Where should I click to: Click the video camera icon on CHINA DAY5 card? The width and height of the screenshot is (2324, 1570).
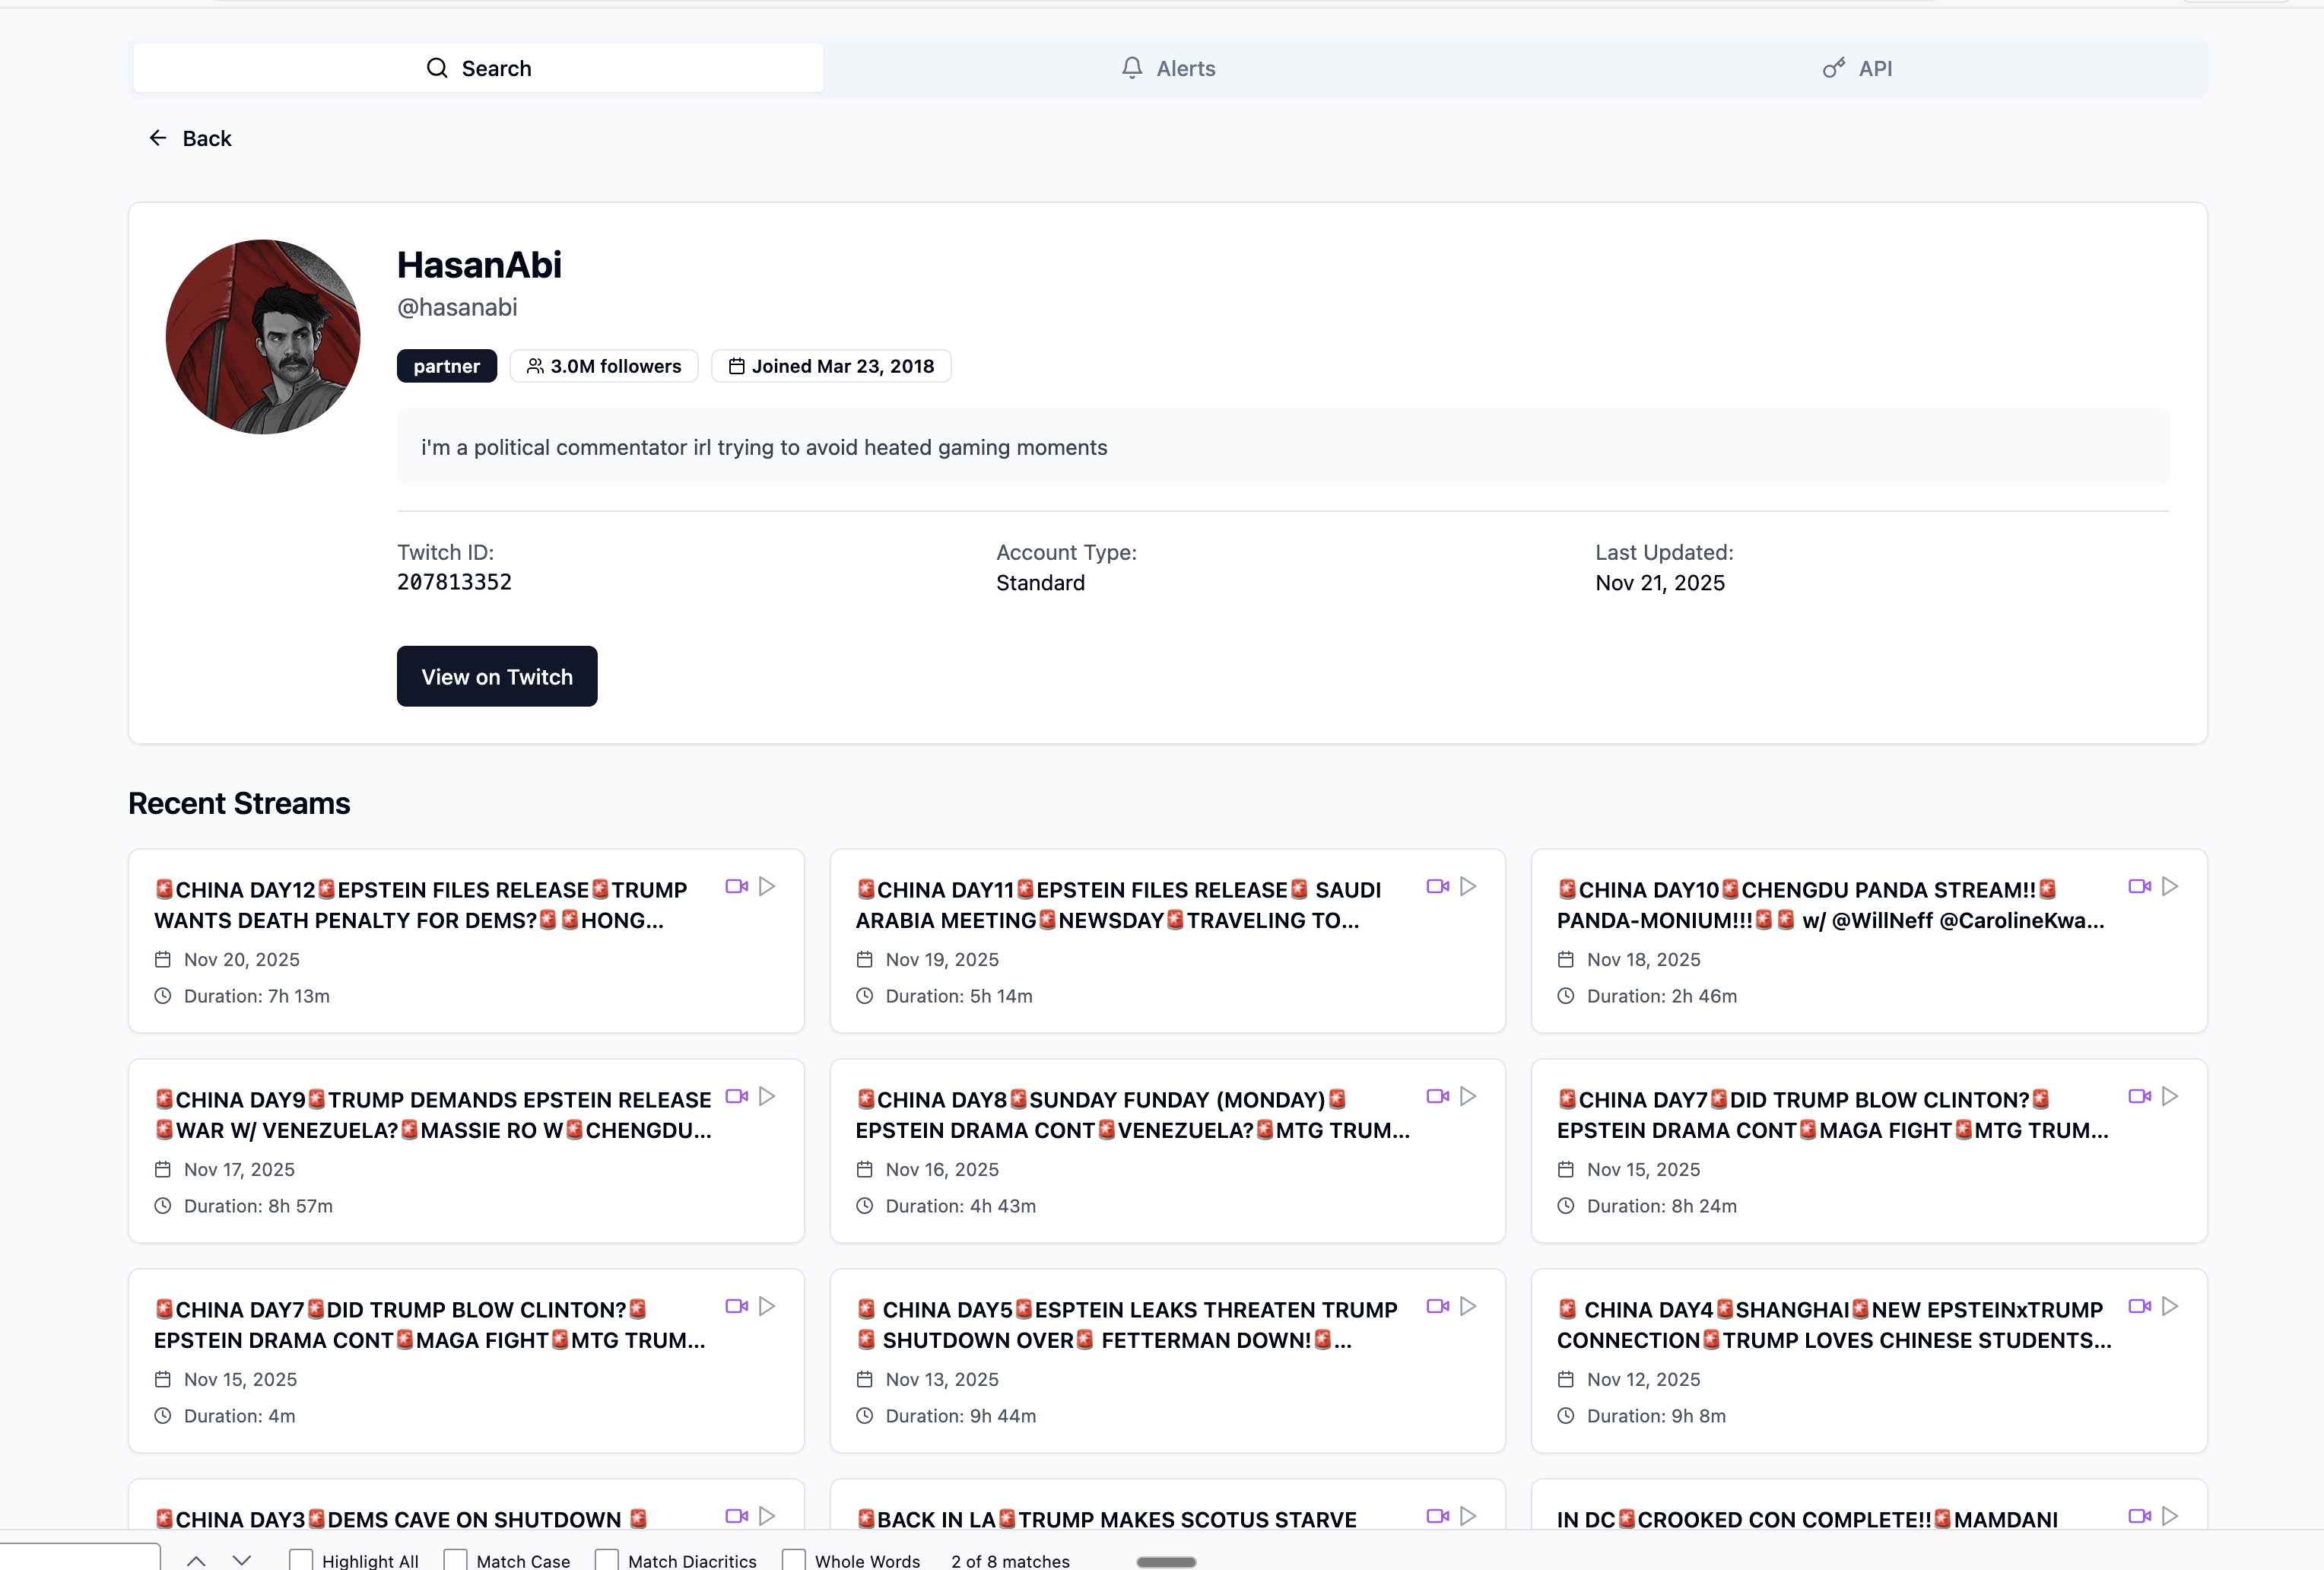1438,1306
